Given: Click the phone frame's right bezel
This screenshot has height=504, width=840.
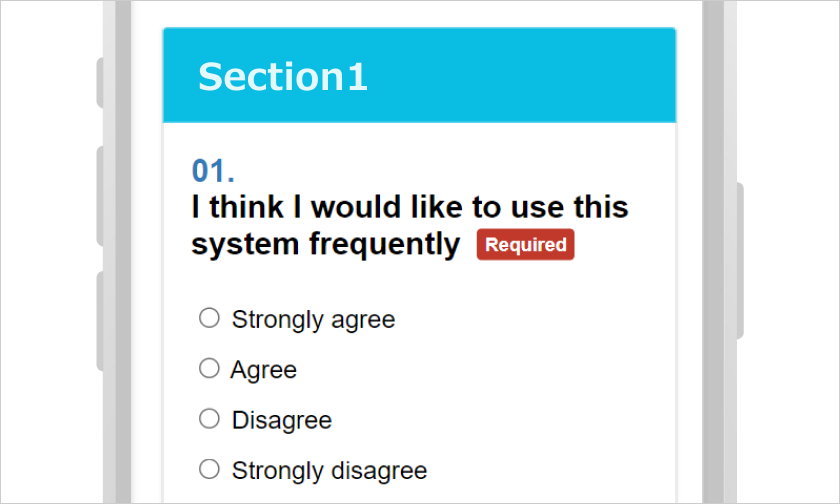Looking at the screenshot, I should pos(713,250).
